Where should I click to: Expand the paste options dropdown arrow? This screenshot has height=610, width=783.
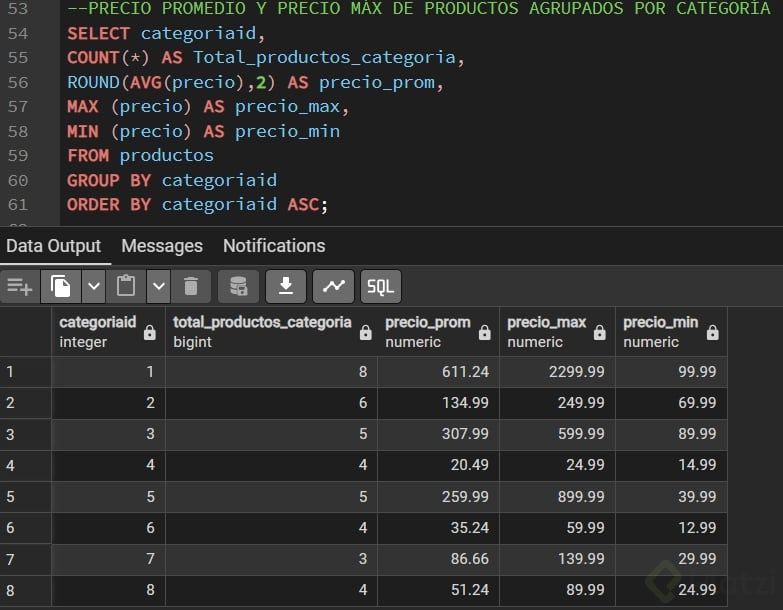click(158, 287)
